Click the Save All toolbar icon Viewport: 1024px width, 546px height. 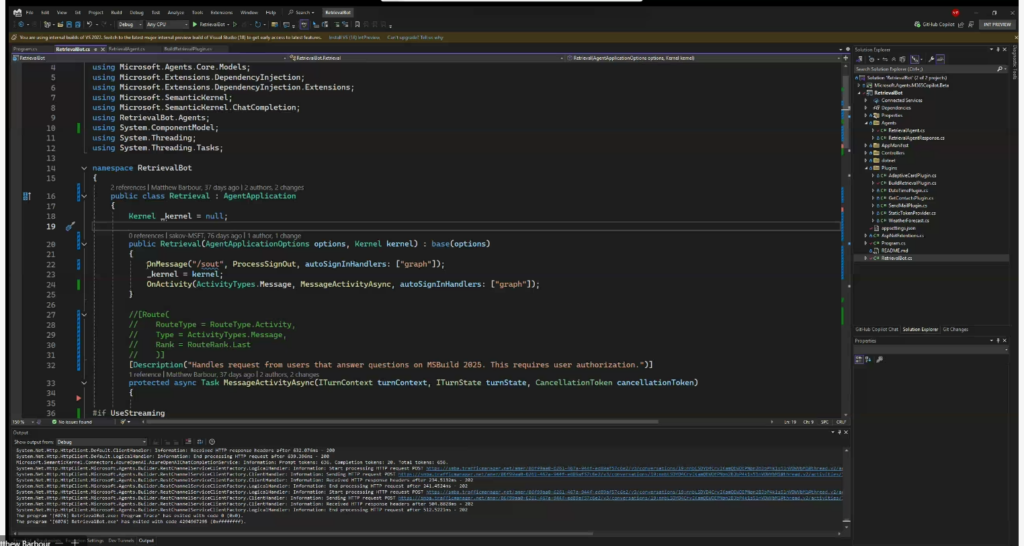[78, 24]
